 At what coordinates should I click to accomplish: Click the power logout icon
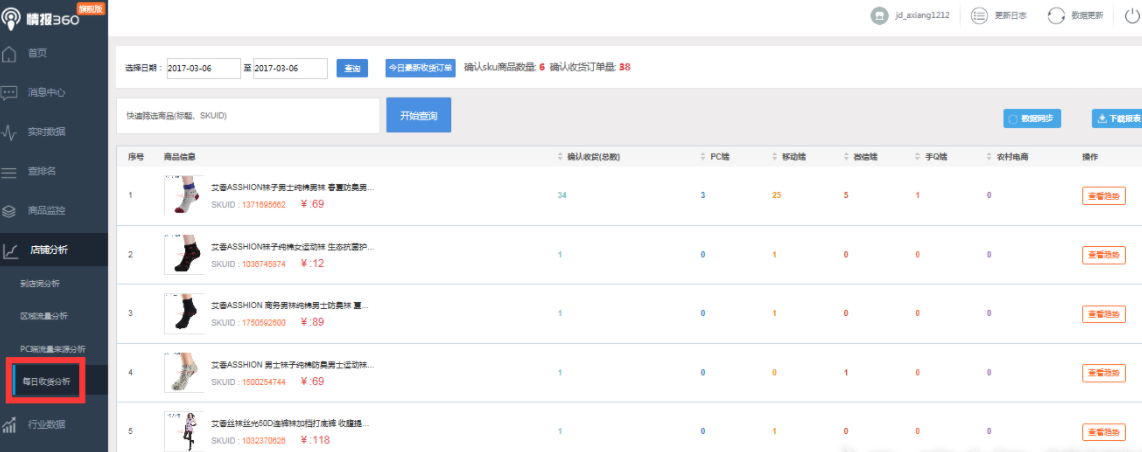(1131, 15)
